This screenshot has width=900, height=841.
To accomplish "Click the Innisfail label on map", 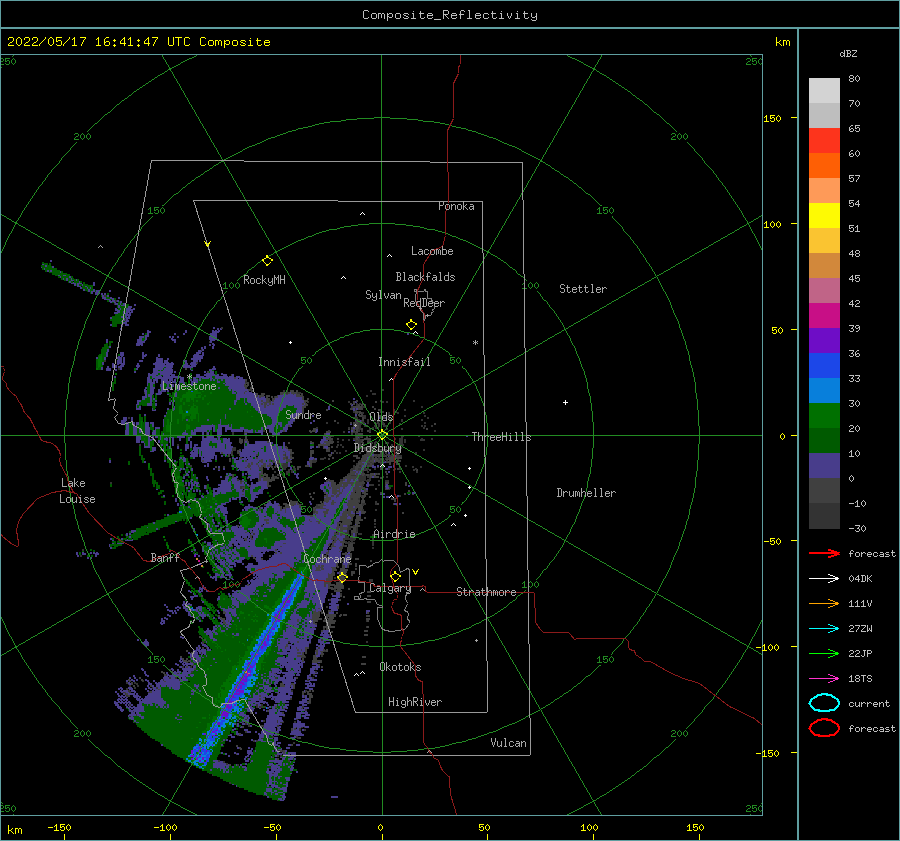I will [404, 362].
